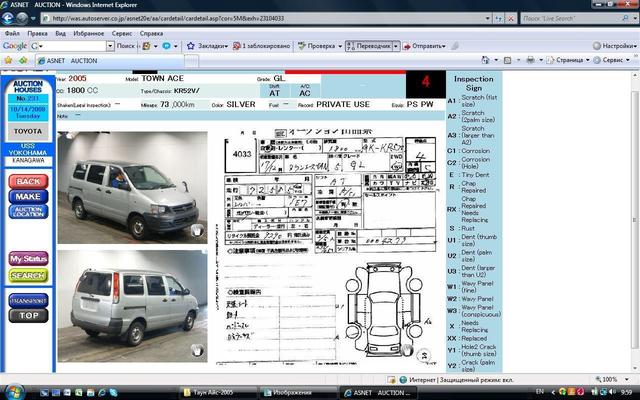The height and width of the screenshot is (400, 640).
Task: Open the Правка menu
Action: [38, 33]
